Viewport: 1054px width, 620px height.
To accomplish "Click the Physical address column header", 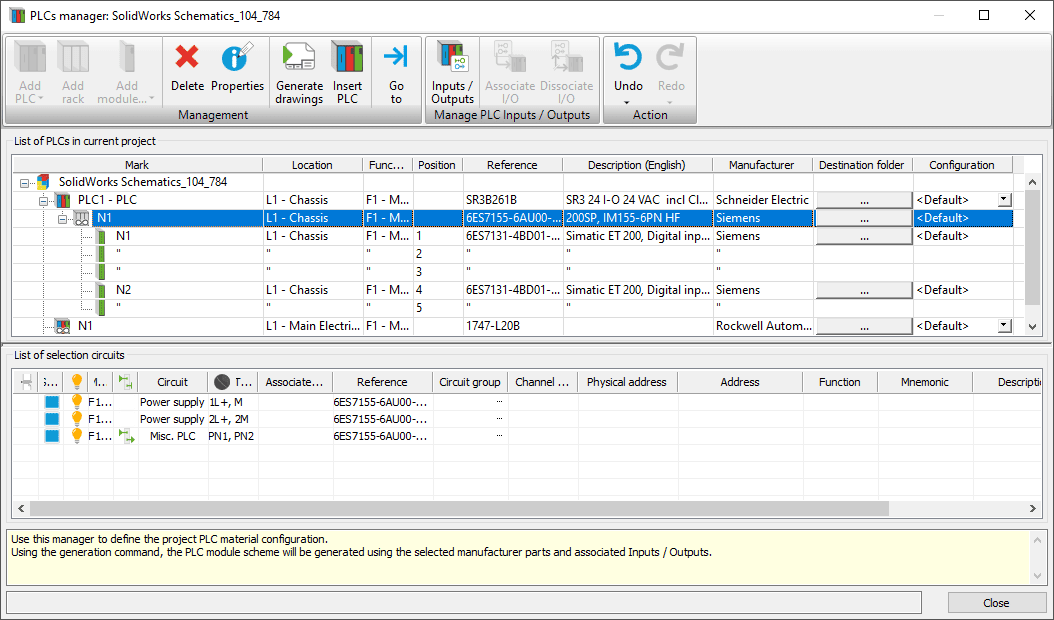I will click(626, 382).
